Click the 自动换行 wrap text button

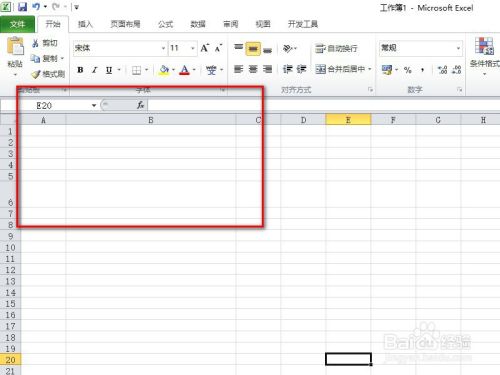(x=336, y=49)
